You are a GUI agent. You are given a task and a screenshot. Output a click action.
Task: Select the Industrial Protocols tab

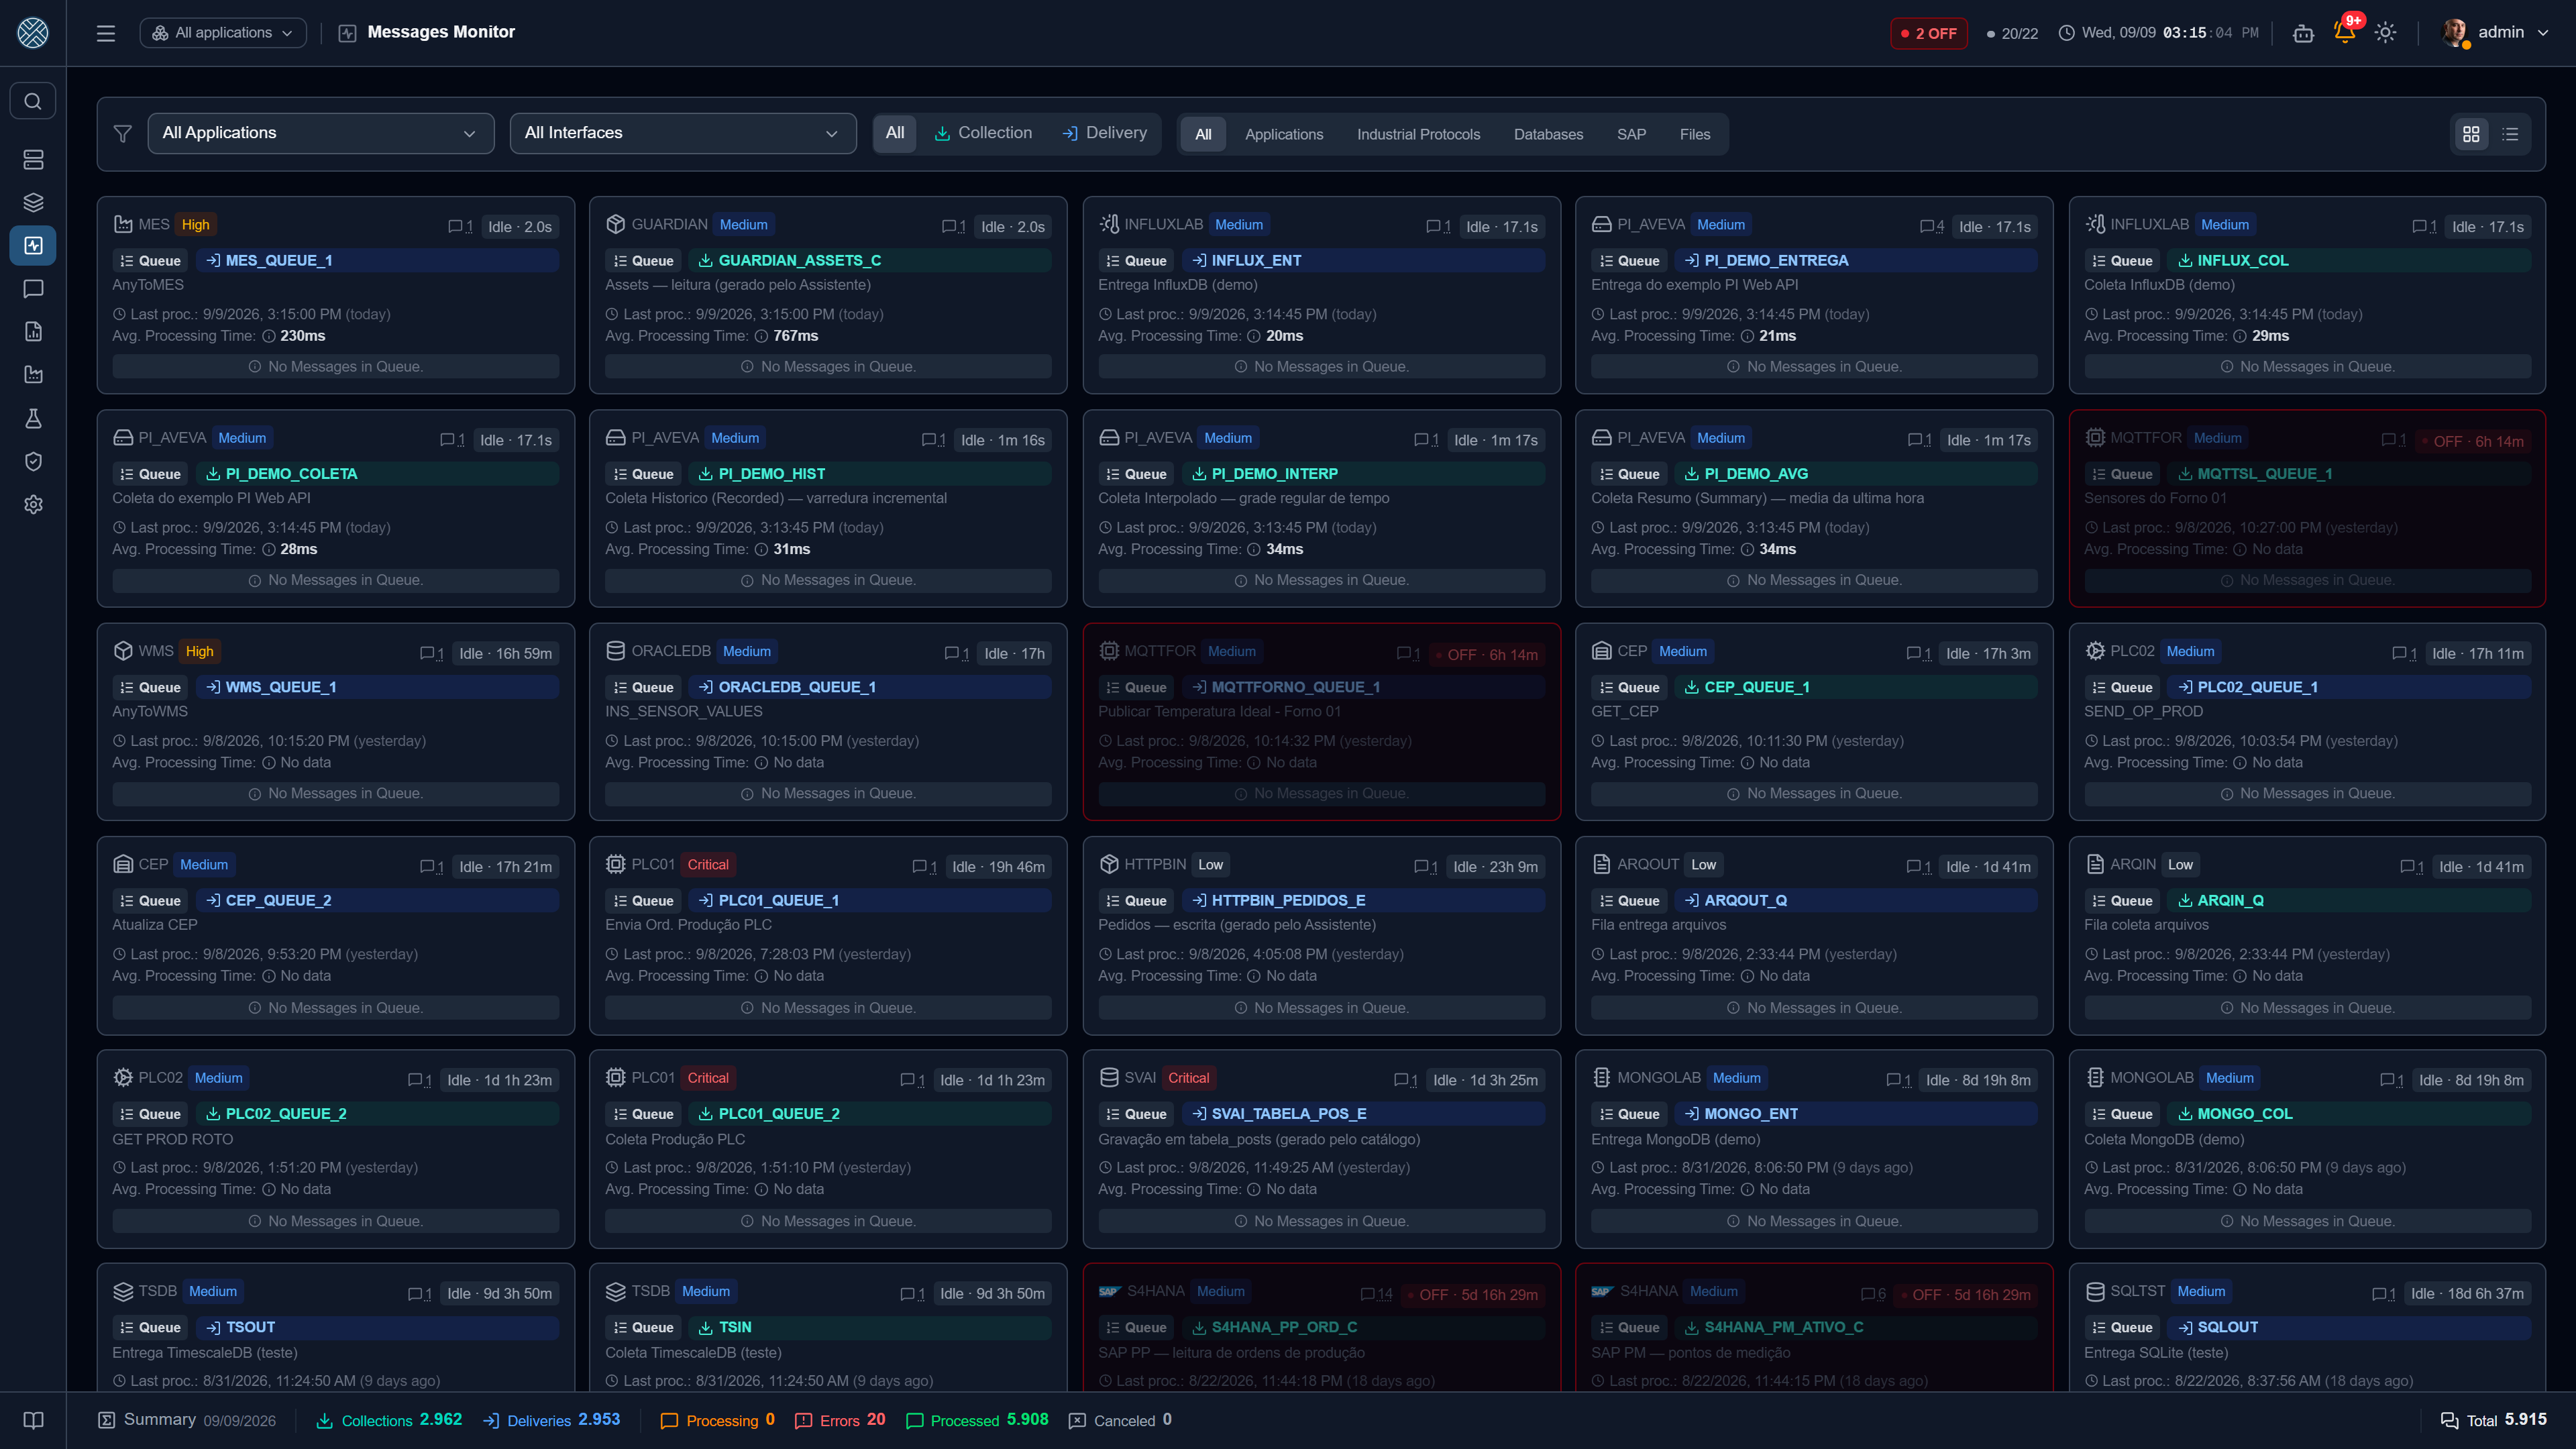click(1418, 134)
